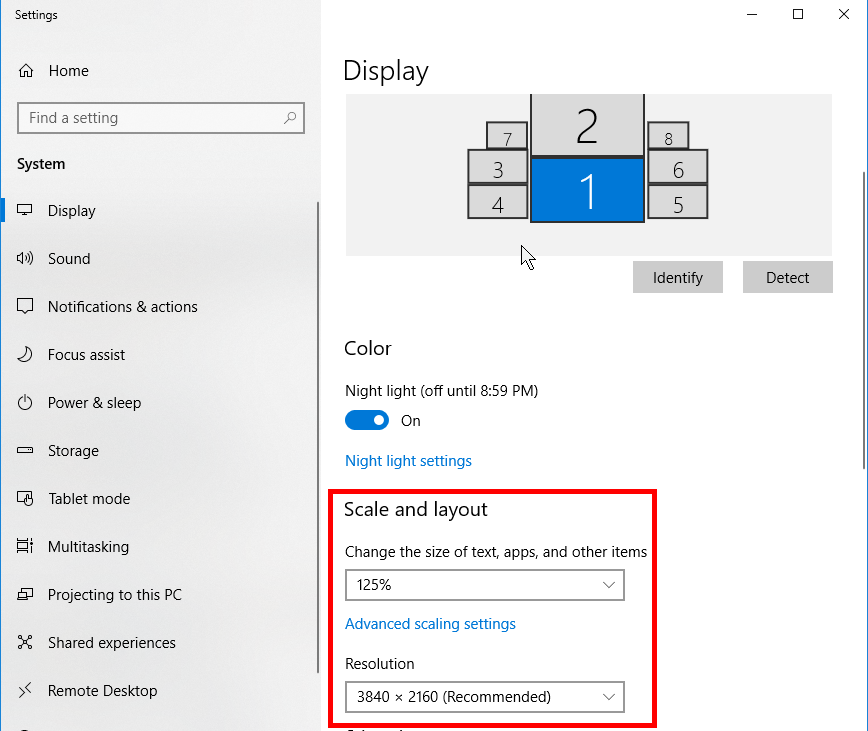Open Night light settings link
The image size is (868, 731).
[x=408, y=461]
